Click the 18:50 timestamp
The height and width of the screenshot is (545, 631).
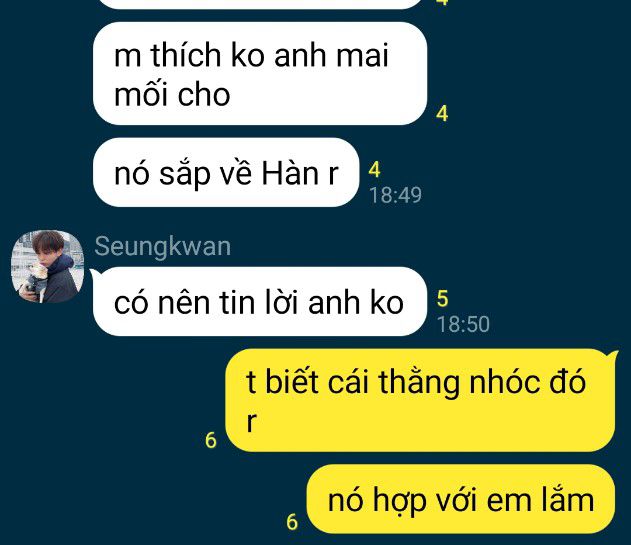point(463,324)
